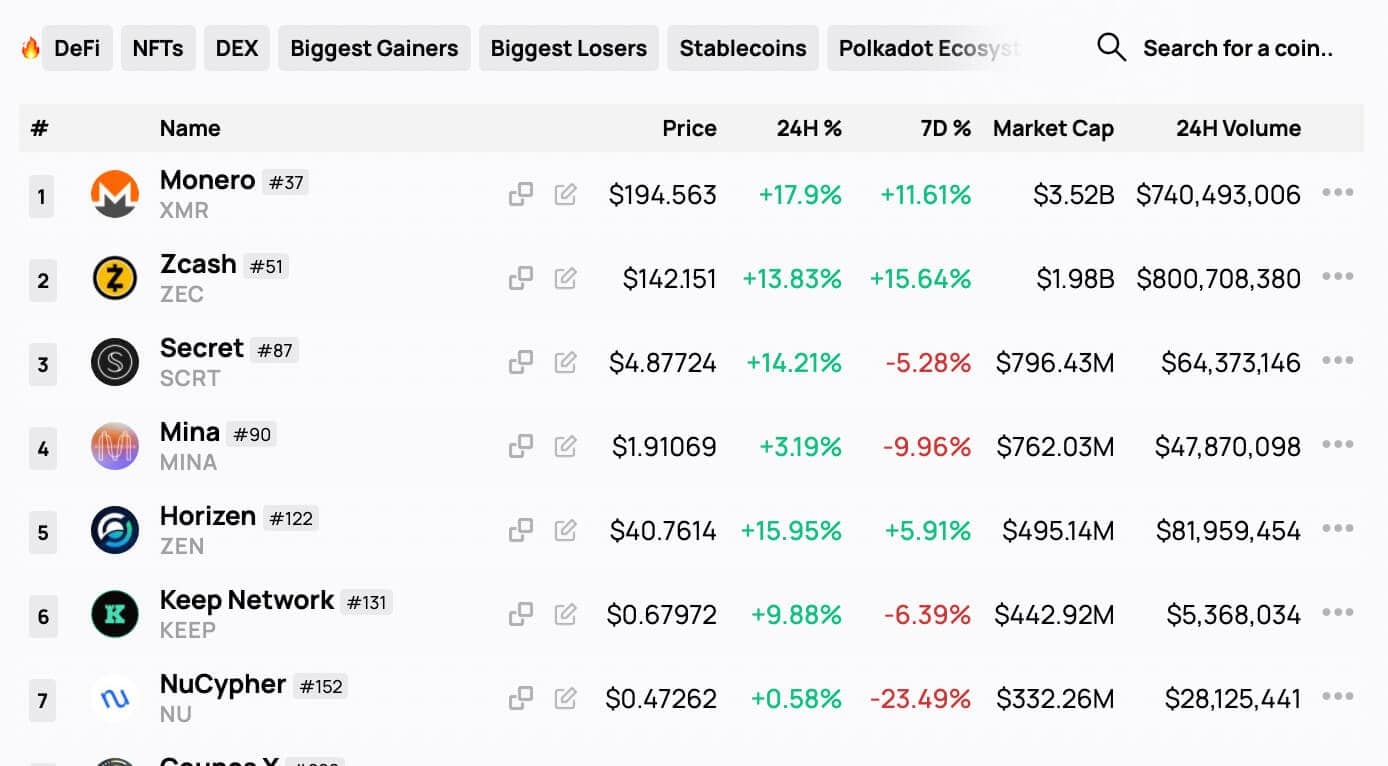
Task: Click the Horizen coin logo
Action: [115, 530]
